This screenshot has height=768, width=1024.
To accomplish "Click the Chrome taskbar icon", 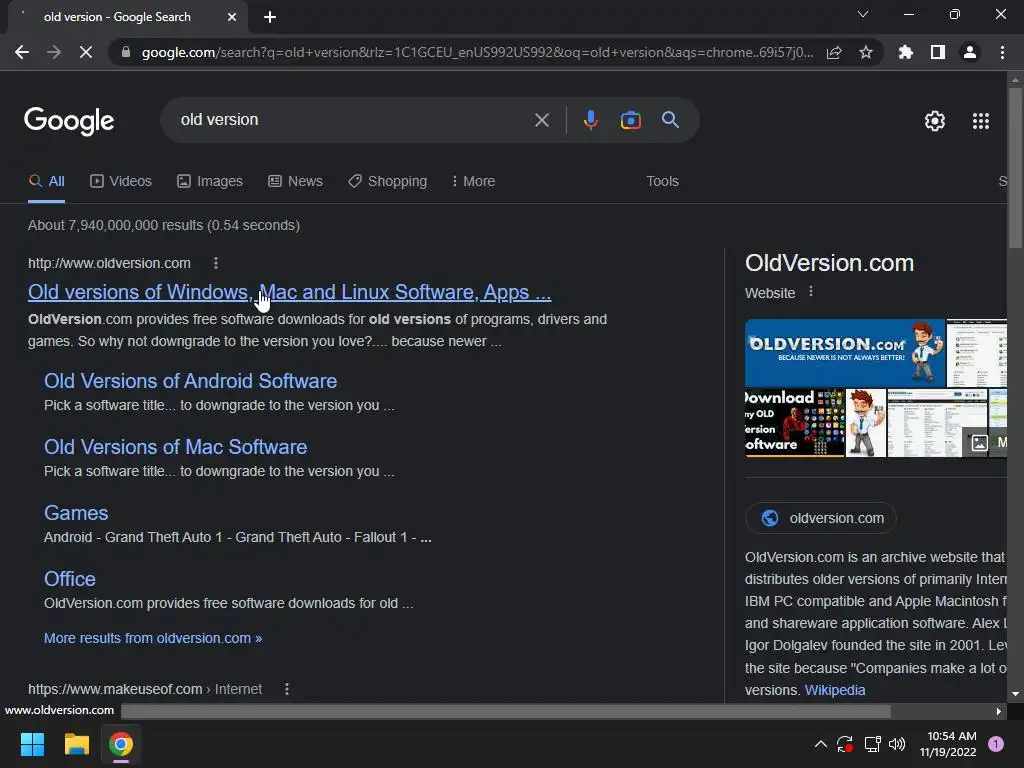I will [x=121, y=744].
